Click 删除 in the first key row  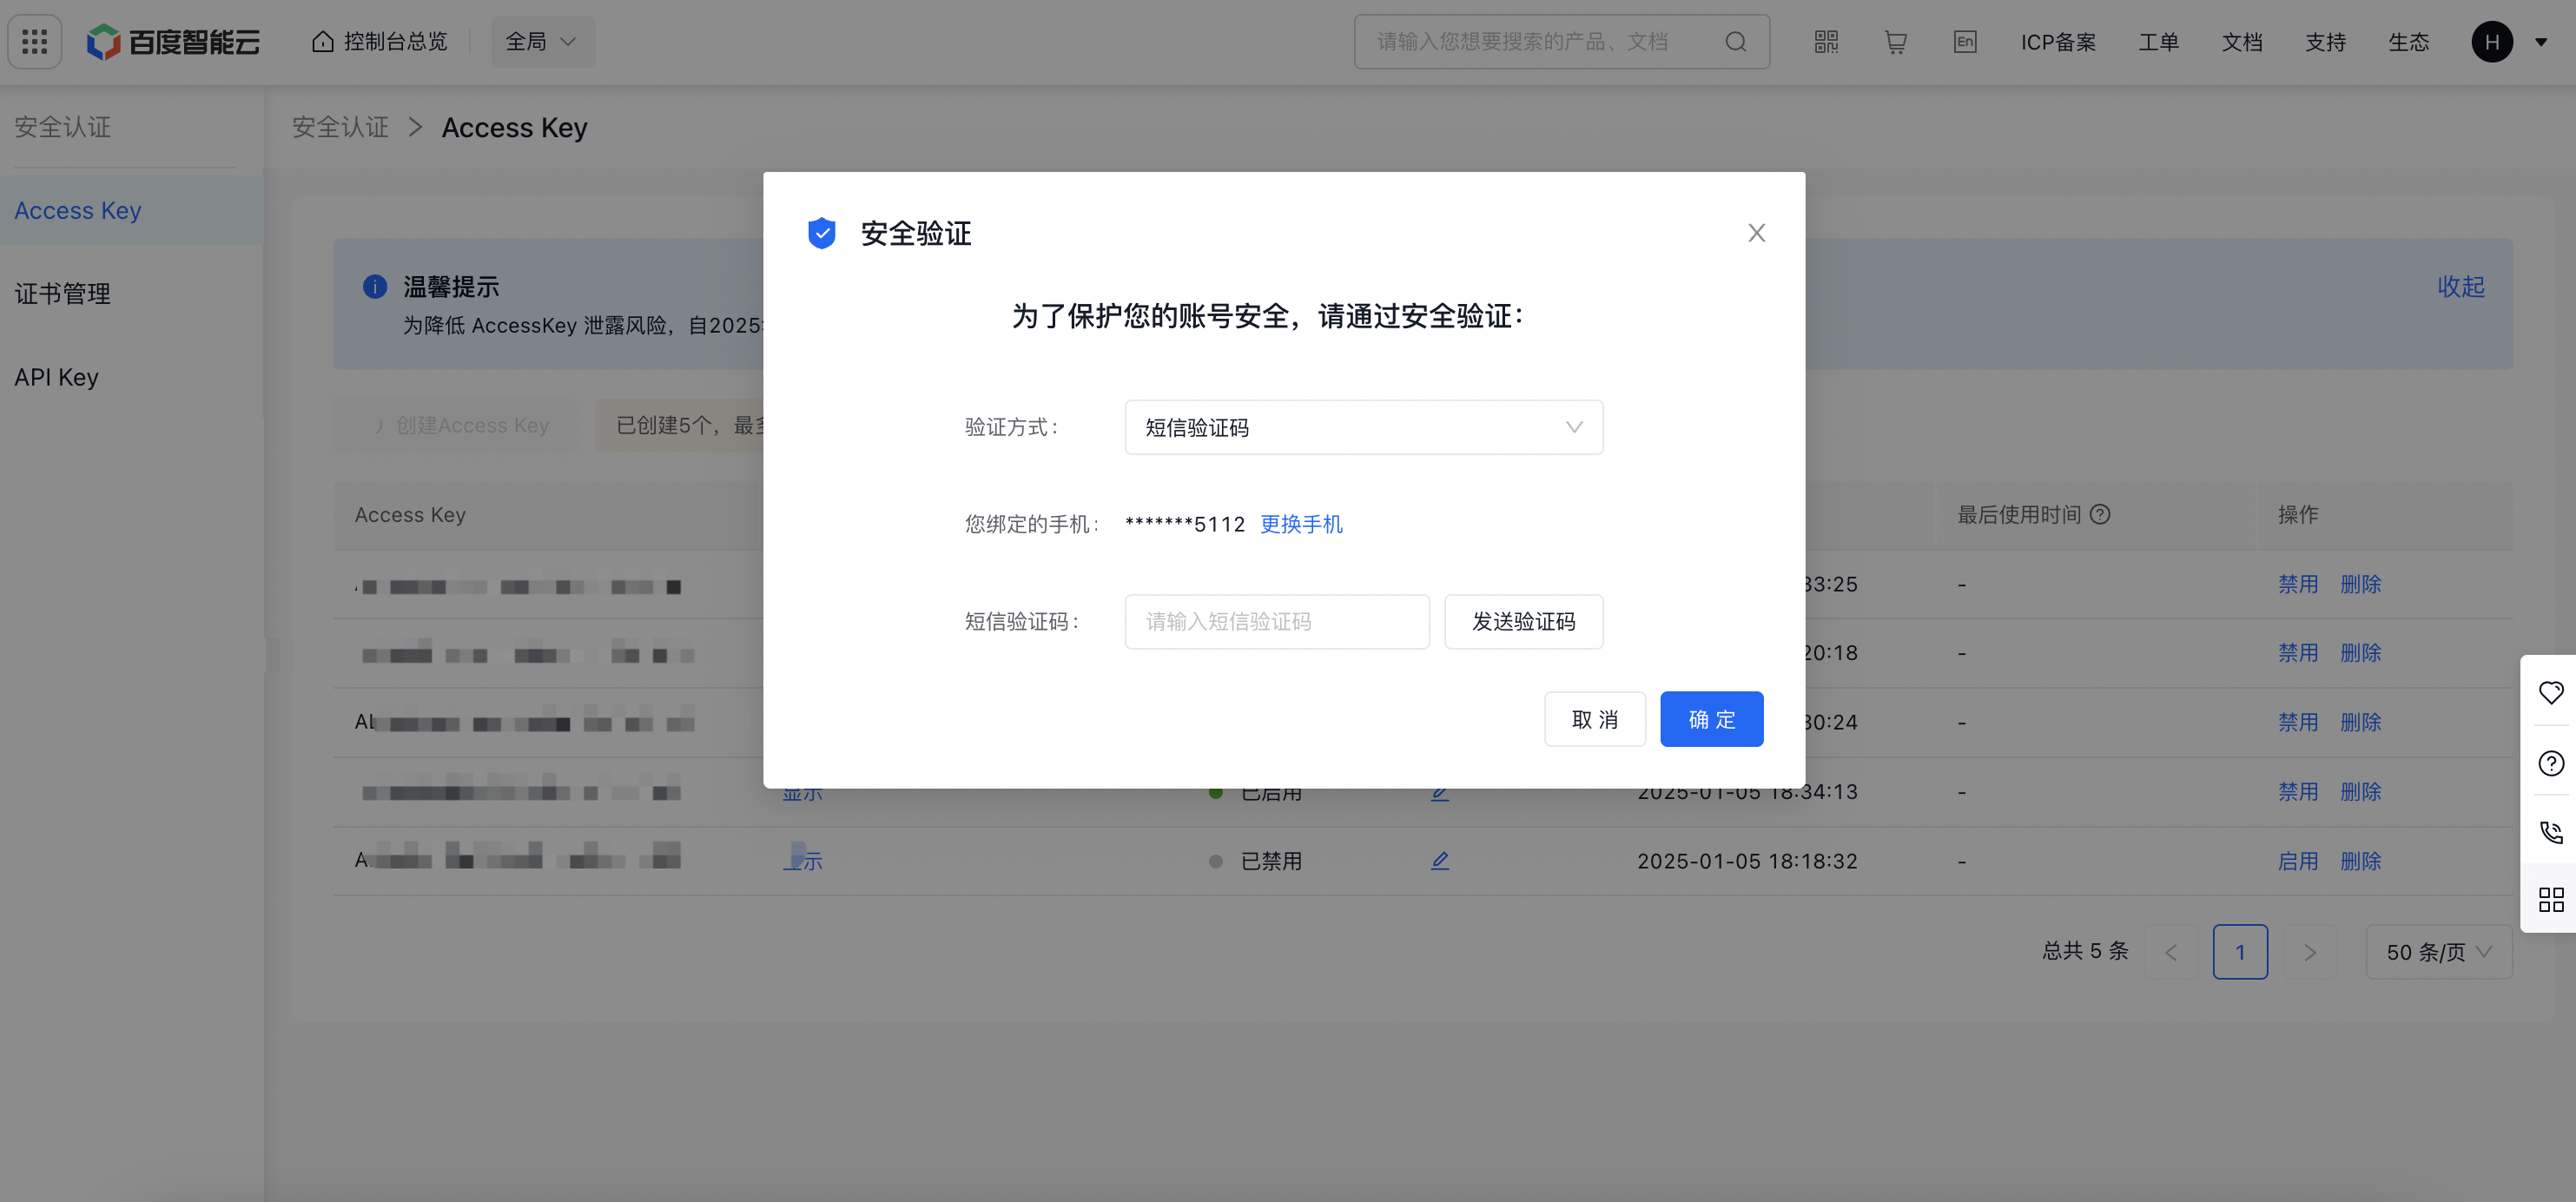[2360, 584]
